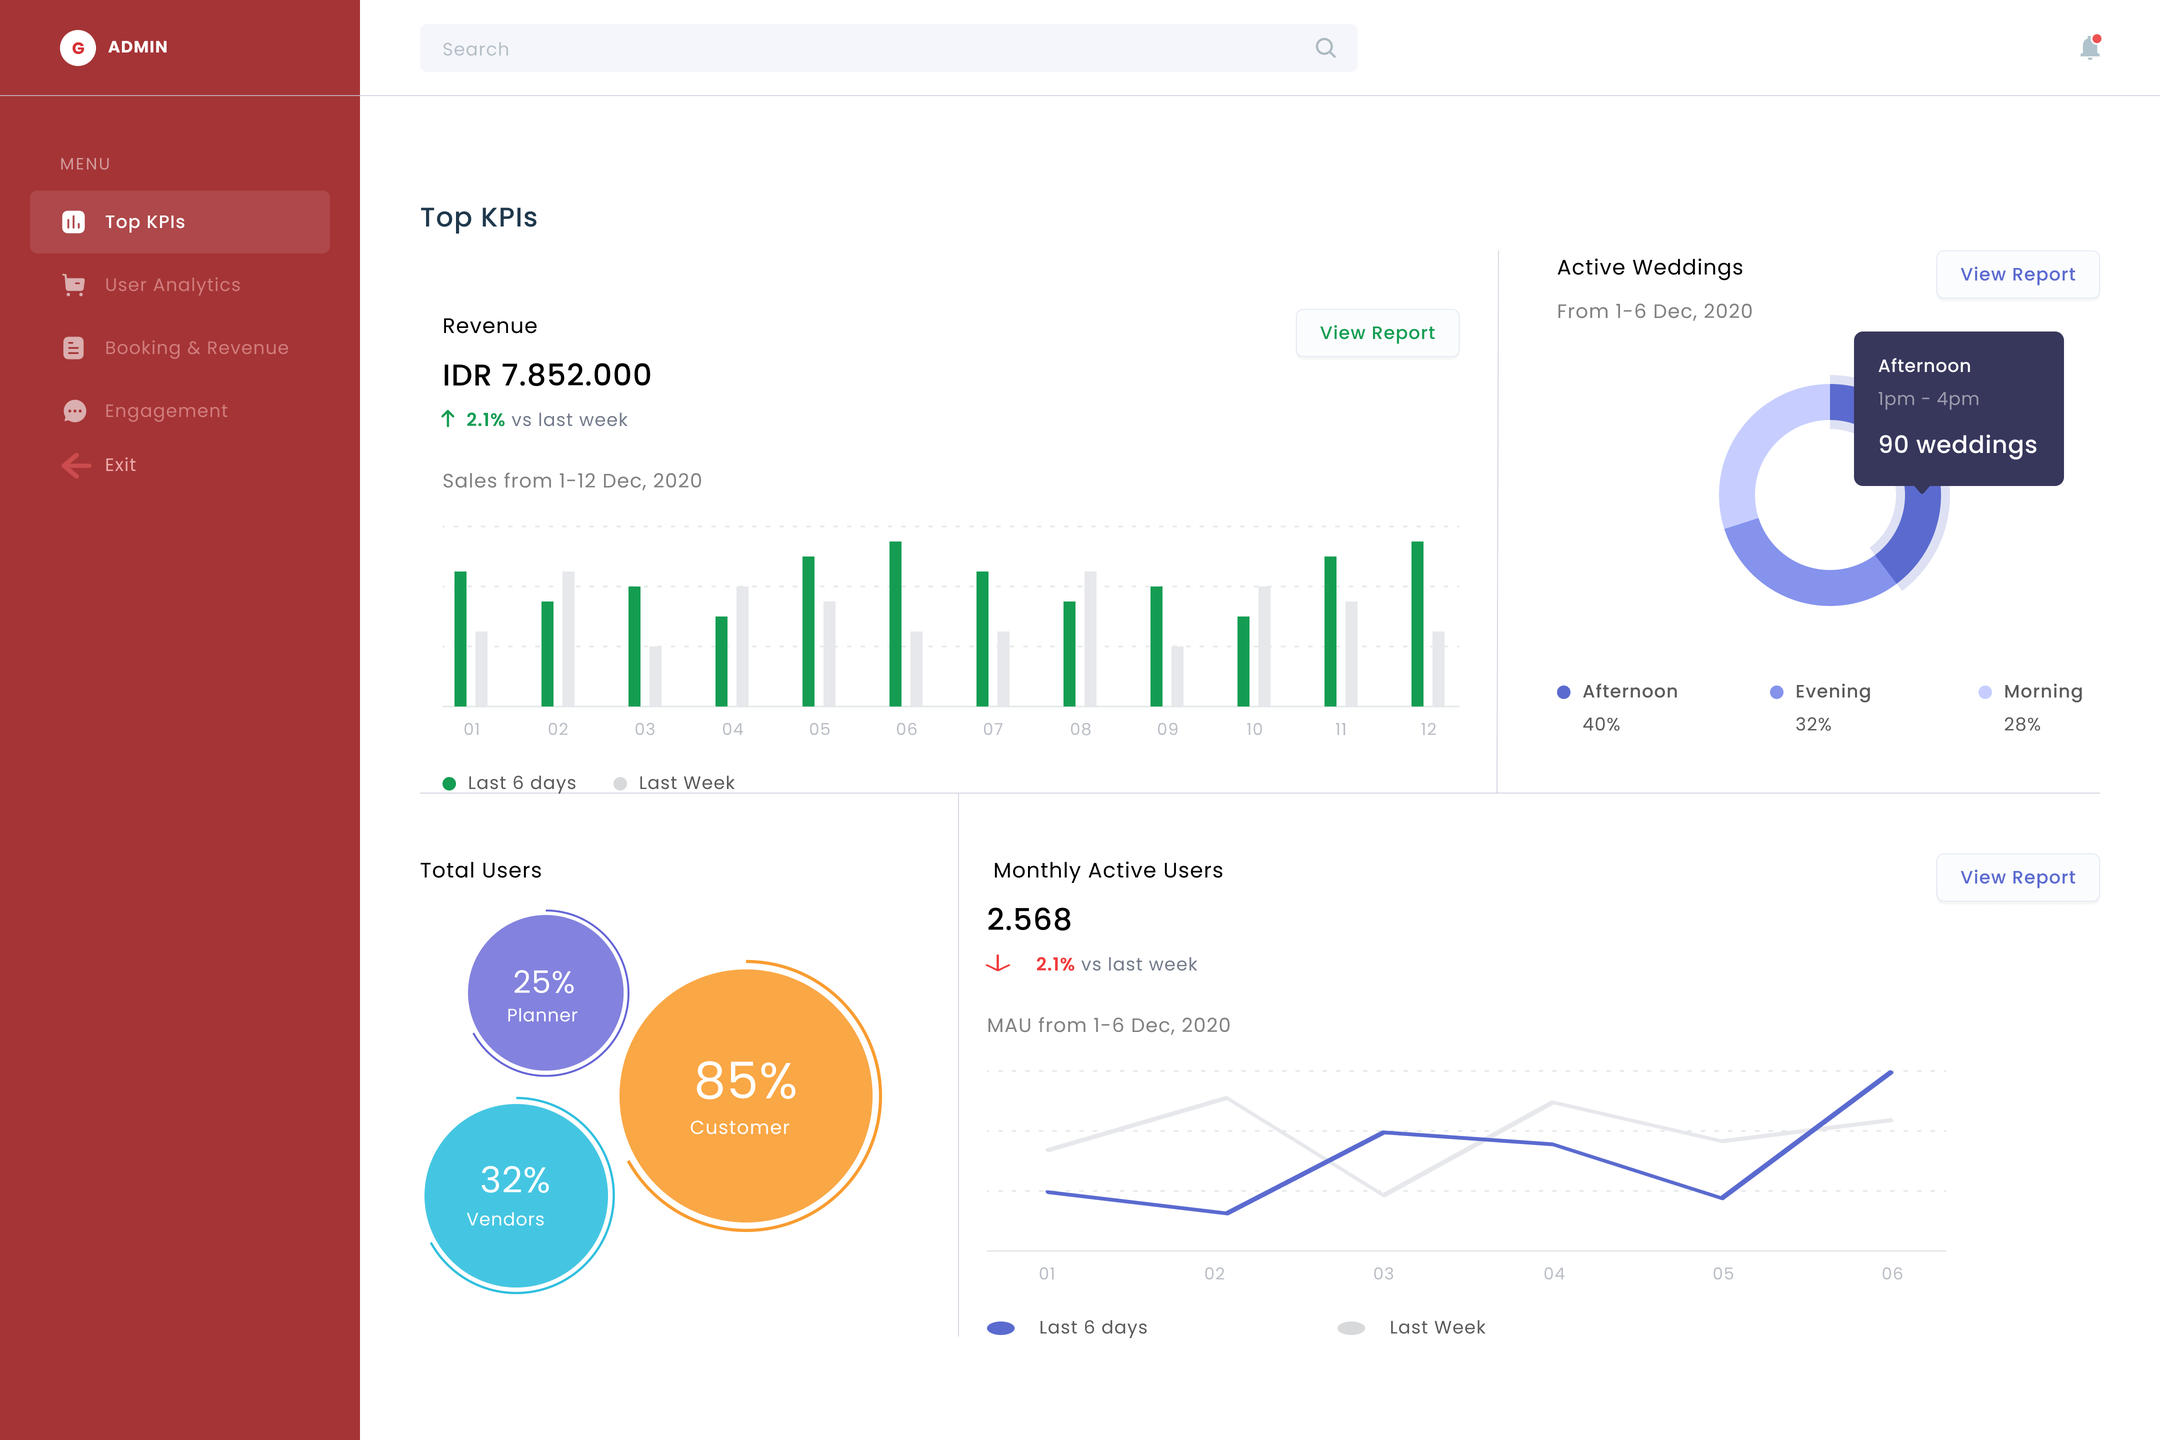Open Top KPIs menu item
The height and width of the screenshot is (1440, 2160).
(180, 222)
